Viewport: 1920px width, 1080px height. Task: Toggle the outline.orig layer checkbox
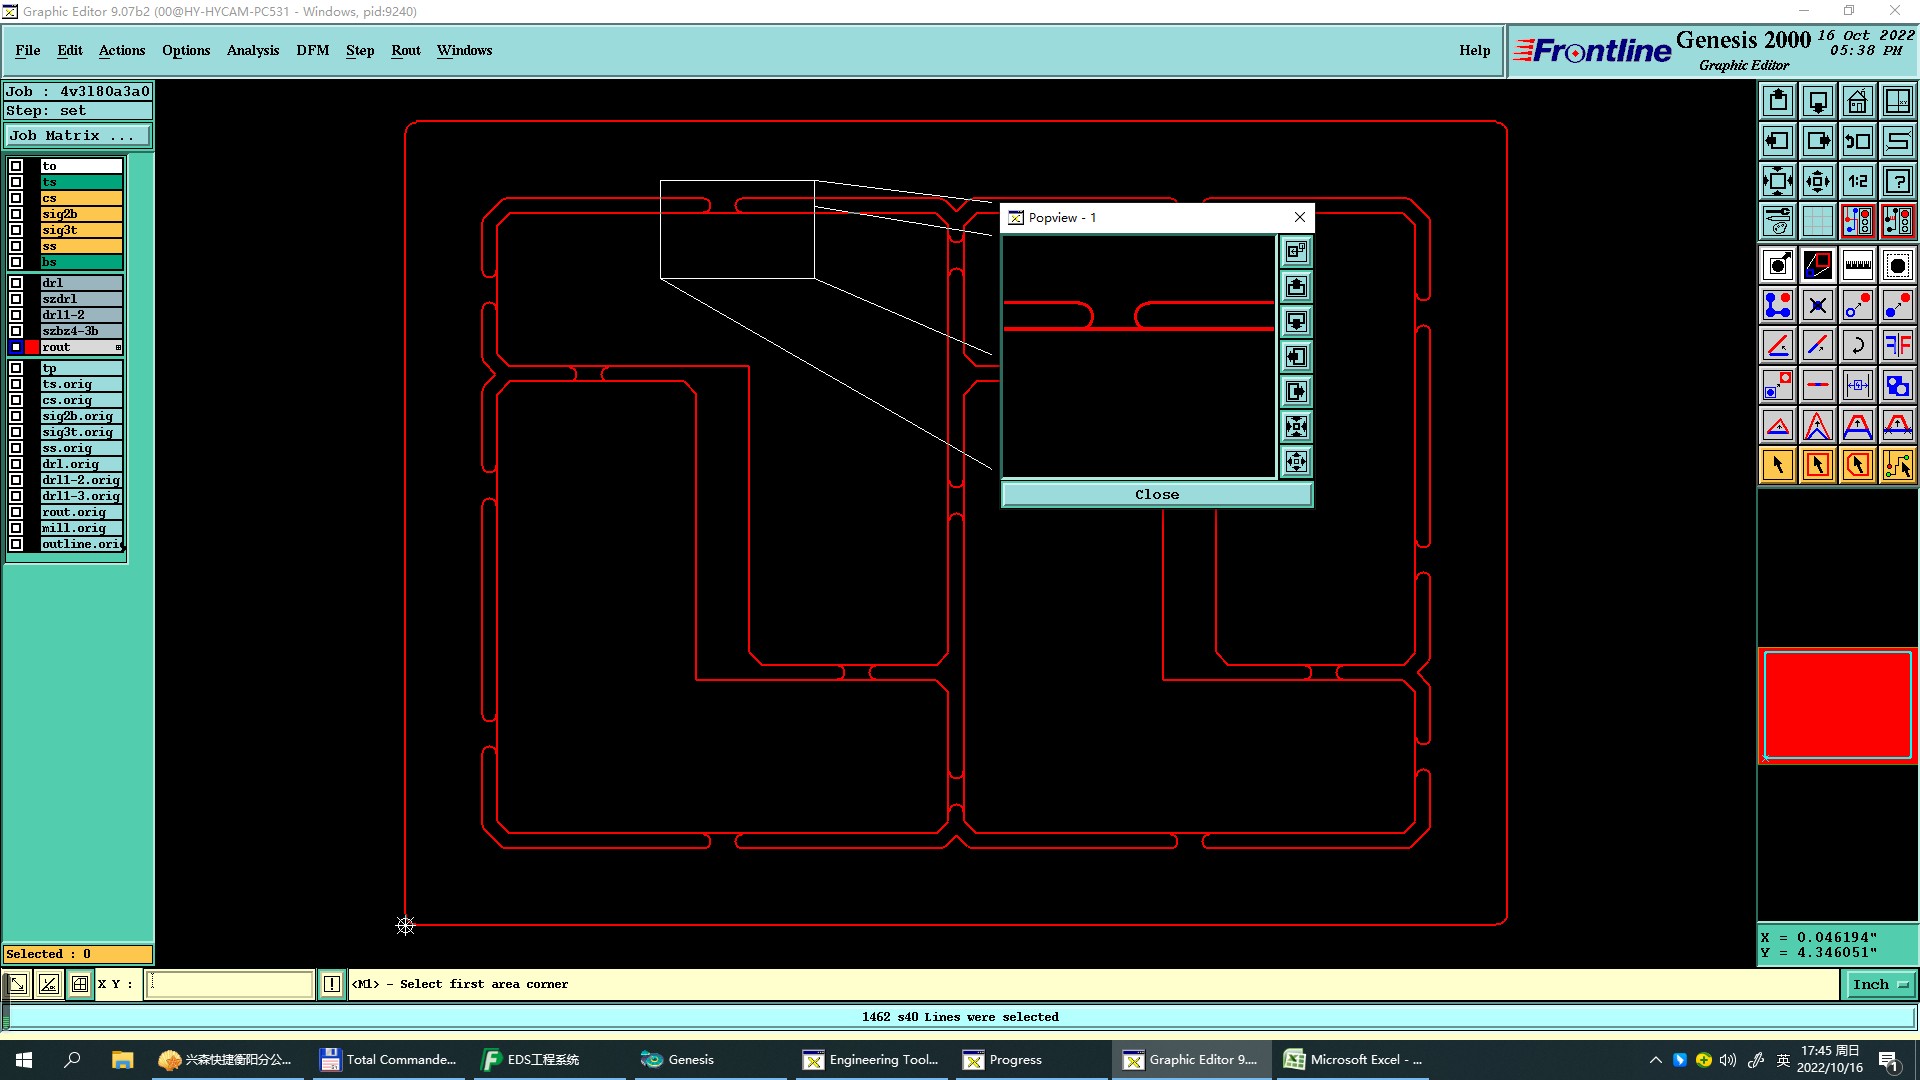click(x=16, y=544)
